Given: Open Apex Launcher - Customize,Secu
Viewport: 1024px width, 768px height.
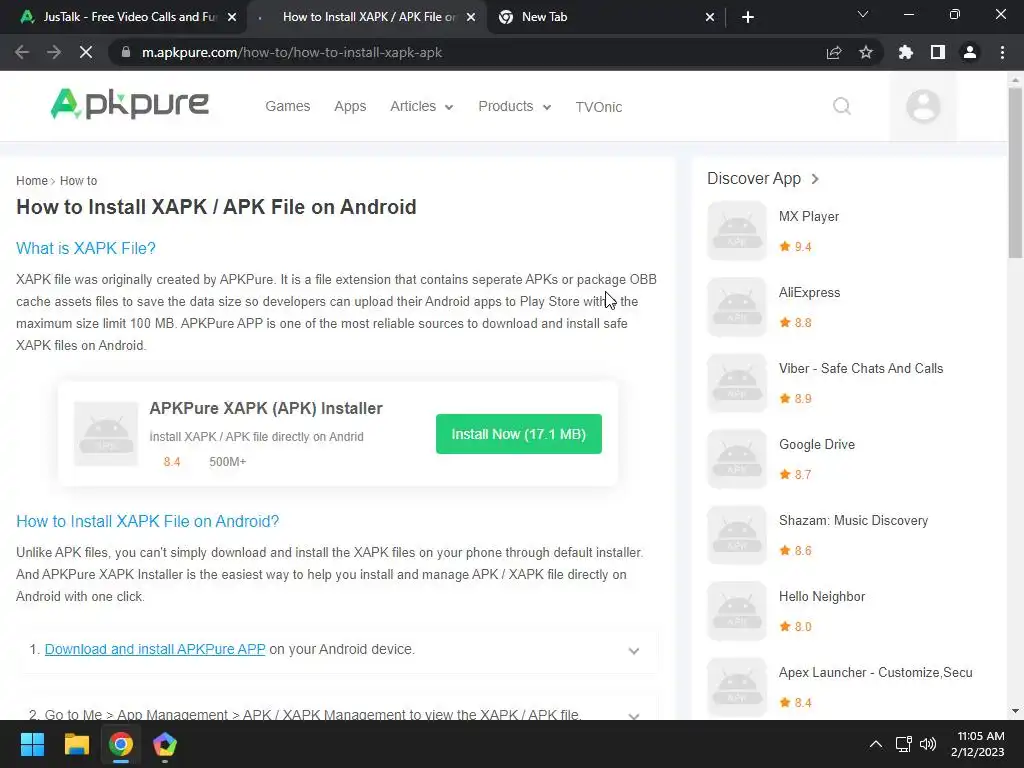Looking at the screenshot, I should click(x=876, y=672).
